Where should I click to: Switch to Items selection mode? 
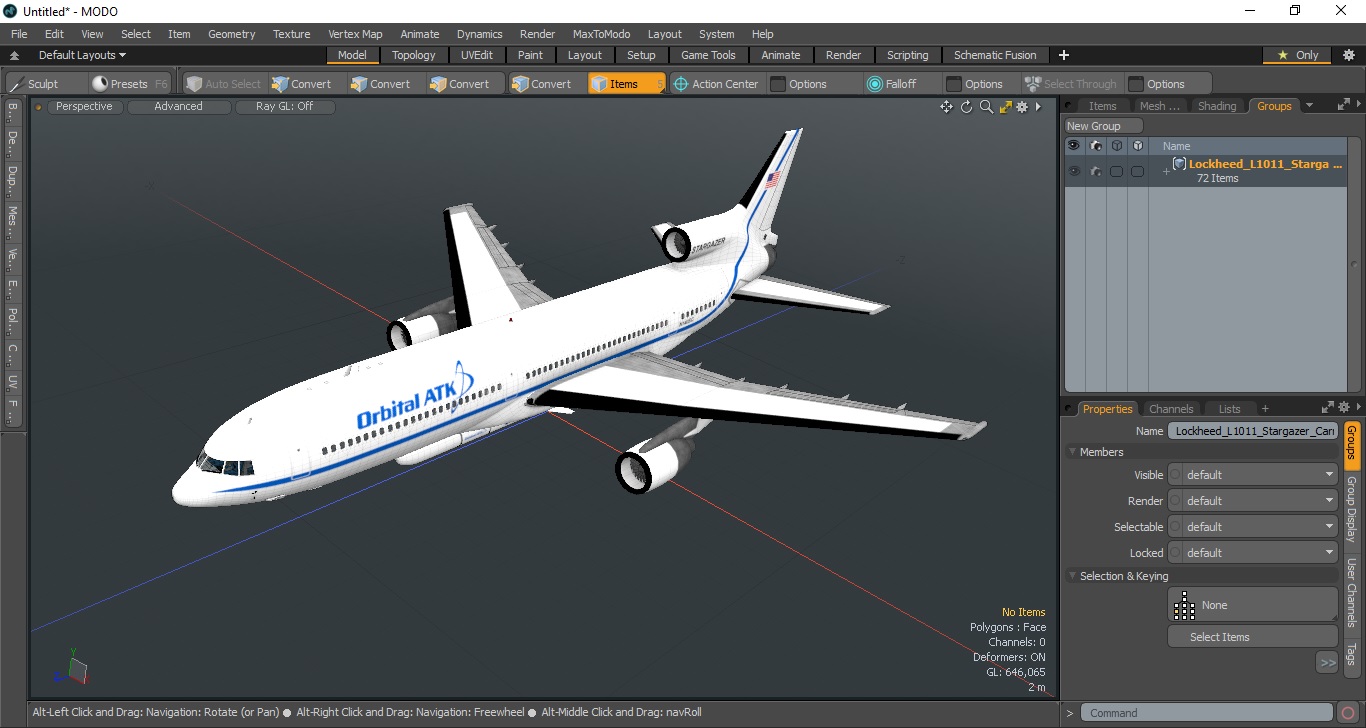[625, 84]
